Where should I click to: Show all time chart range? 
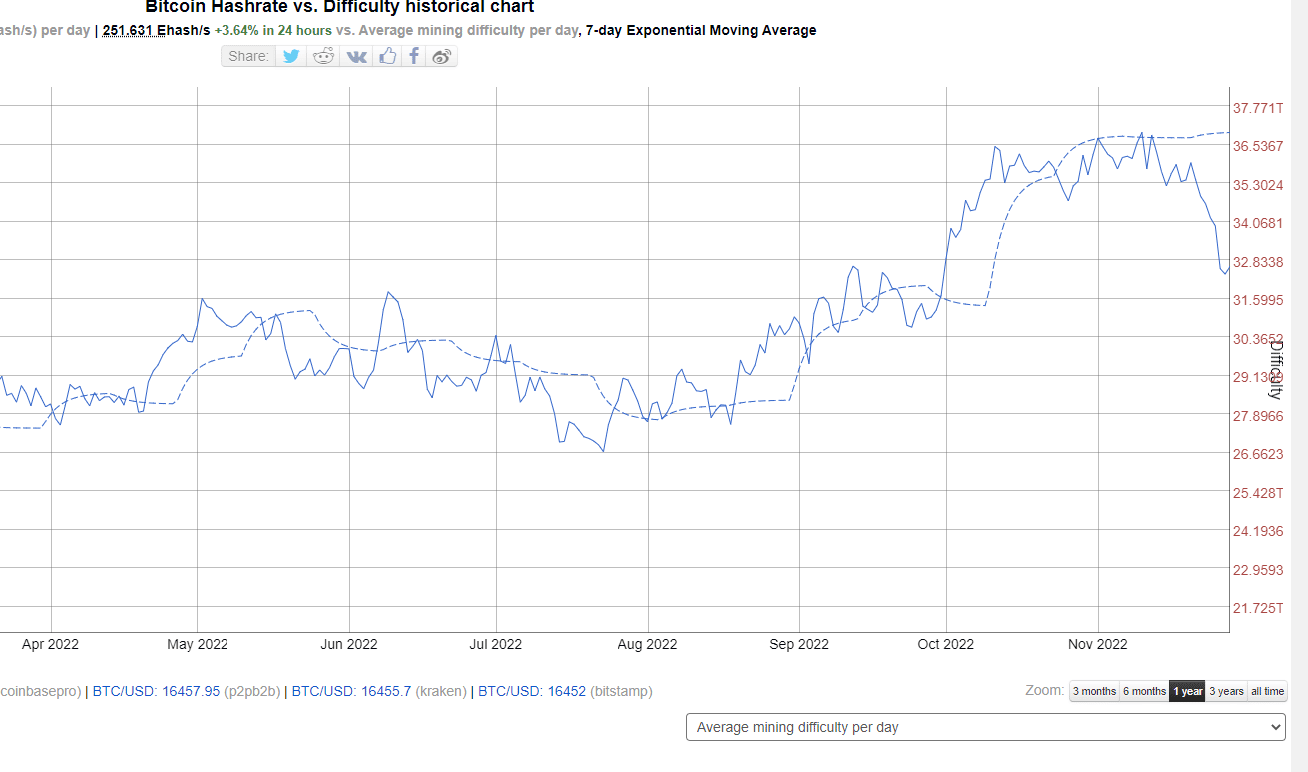1267,691
